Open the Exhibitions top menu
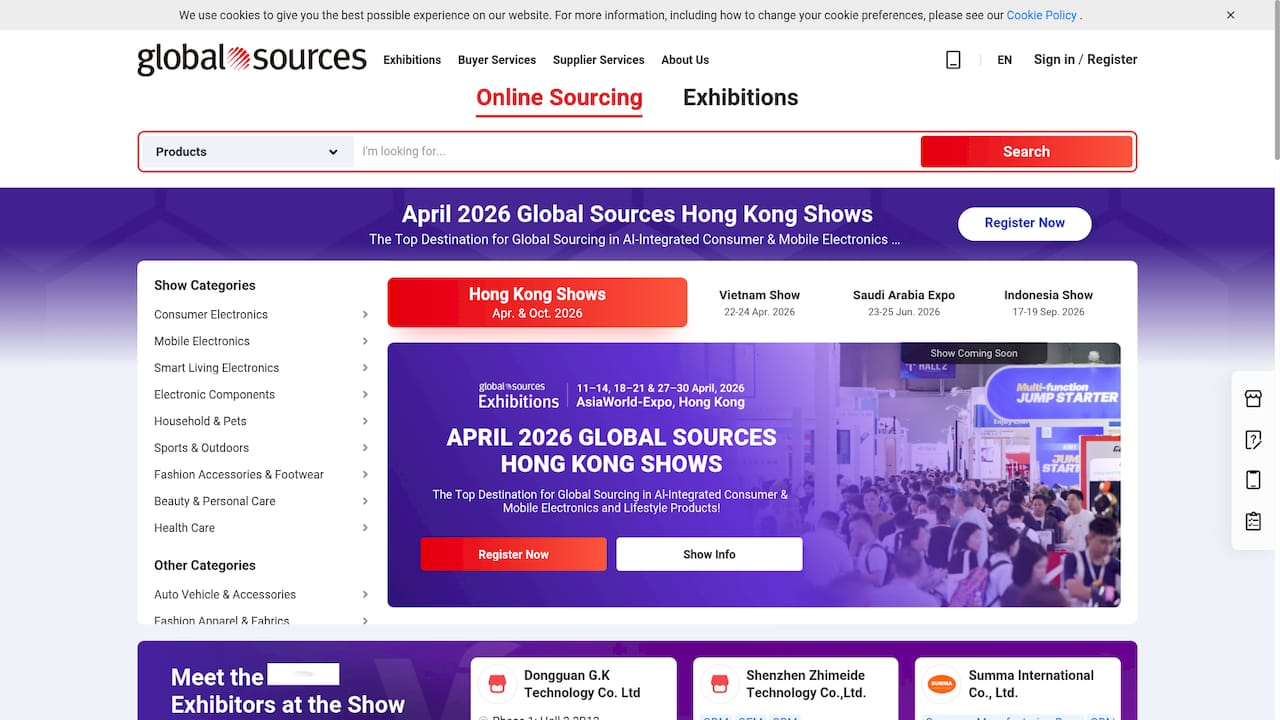 (412, 60)
